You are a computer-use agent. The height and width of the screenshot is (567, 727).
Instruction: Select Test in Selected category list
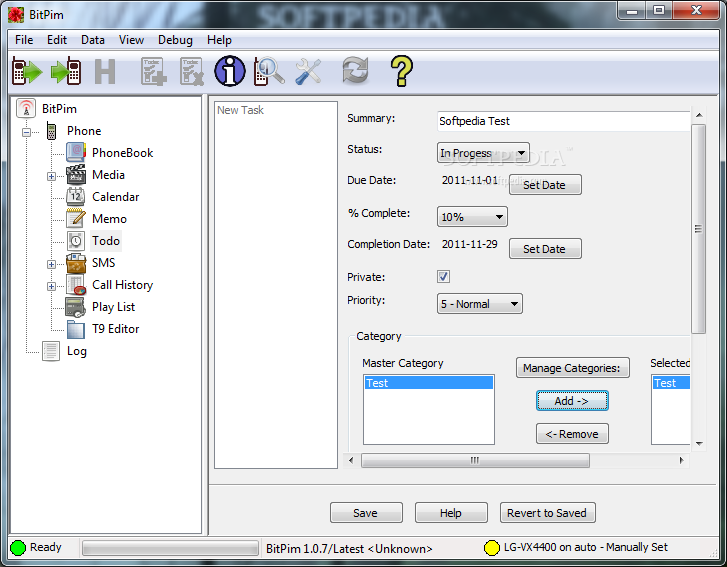click(x=671, y=383)
